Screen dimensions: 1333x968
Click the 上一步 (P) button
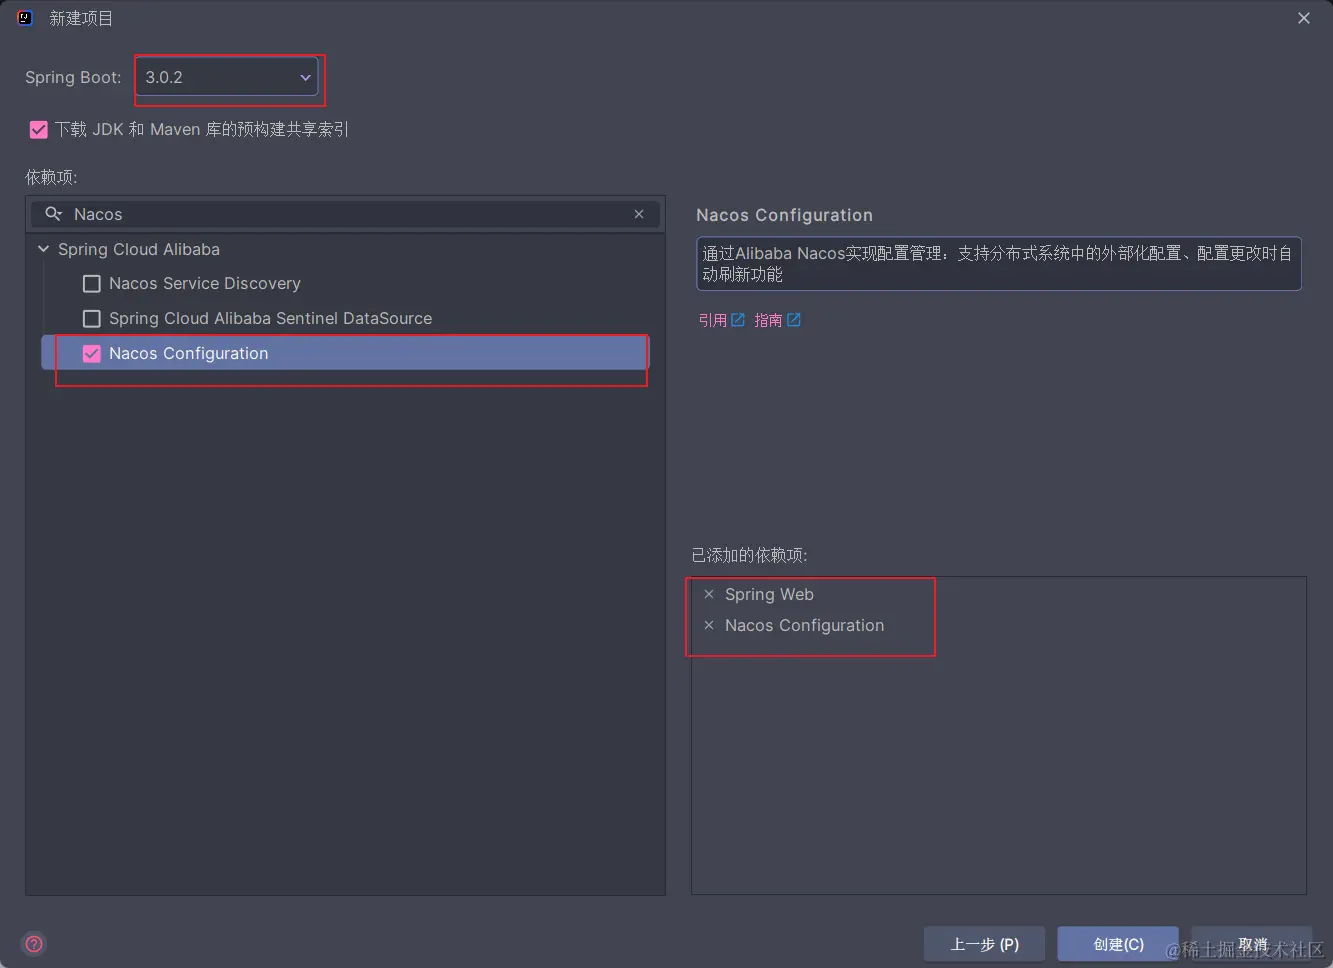(x=984, y=944)
